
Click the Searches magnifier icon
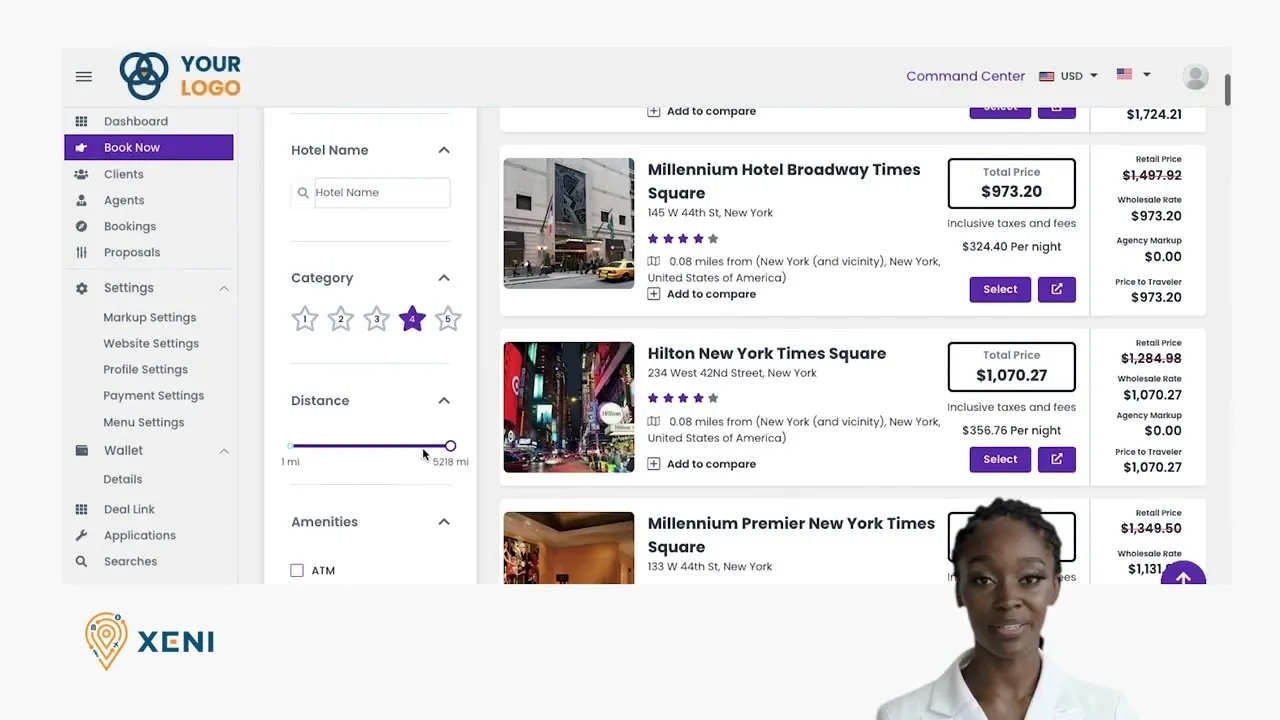(x=82, y=562)
